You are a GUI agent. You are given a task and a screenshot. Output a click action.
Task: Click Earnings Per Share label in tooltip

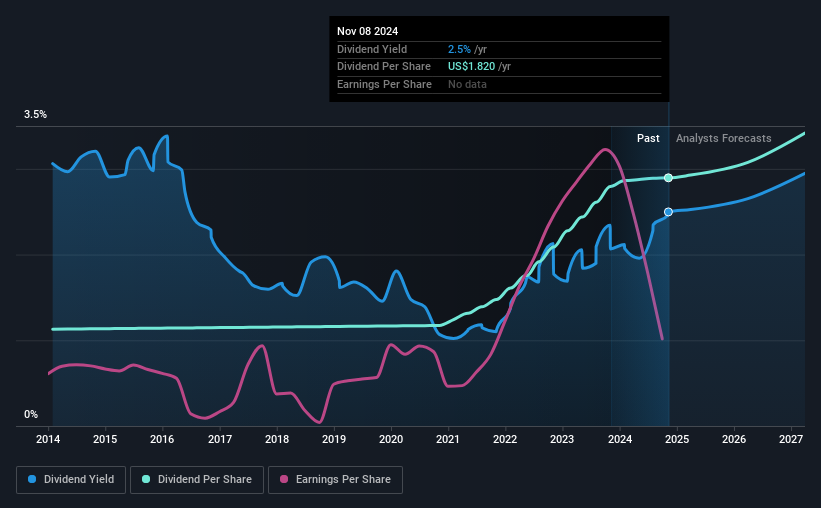[384, 84]
